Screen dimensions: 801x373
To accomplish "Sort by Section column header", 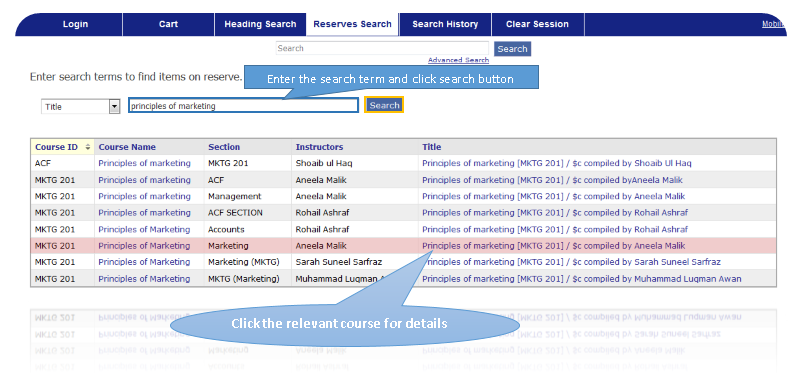I will coord(224,147).
